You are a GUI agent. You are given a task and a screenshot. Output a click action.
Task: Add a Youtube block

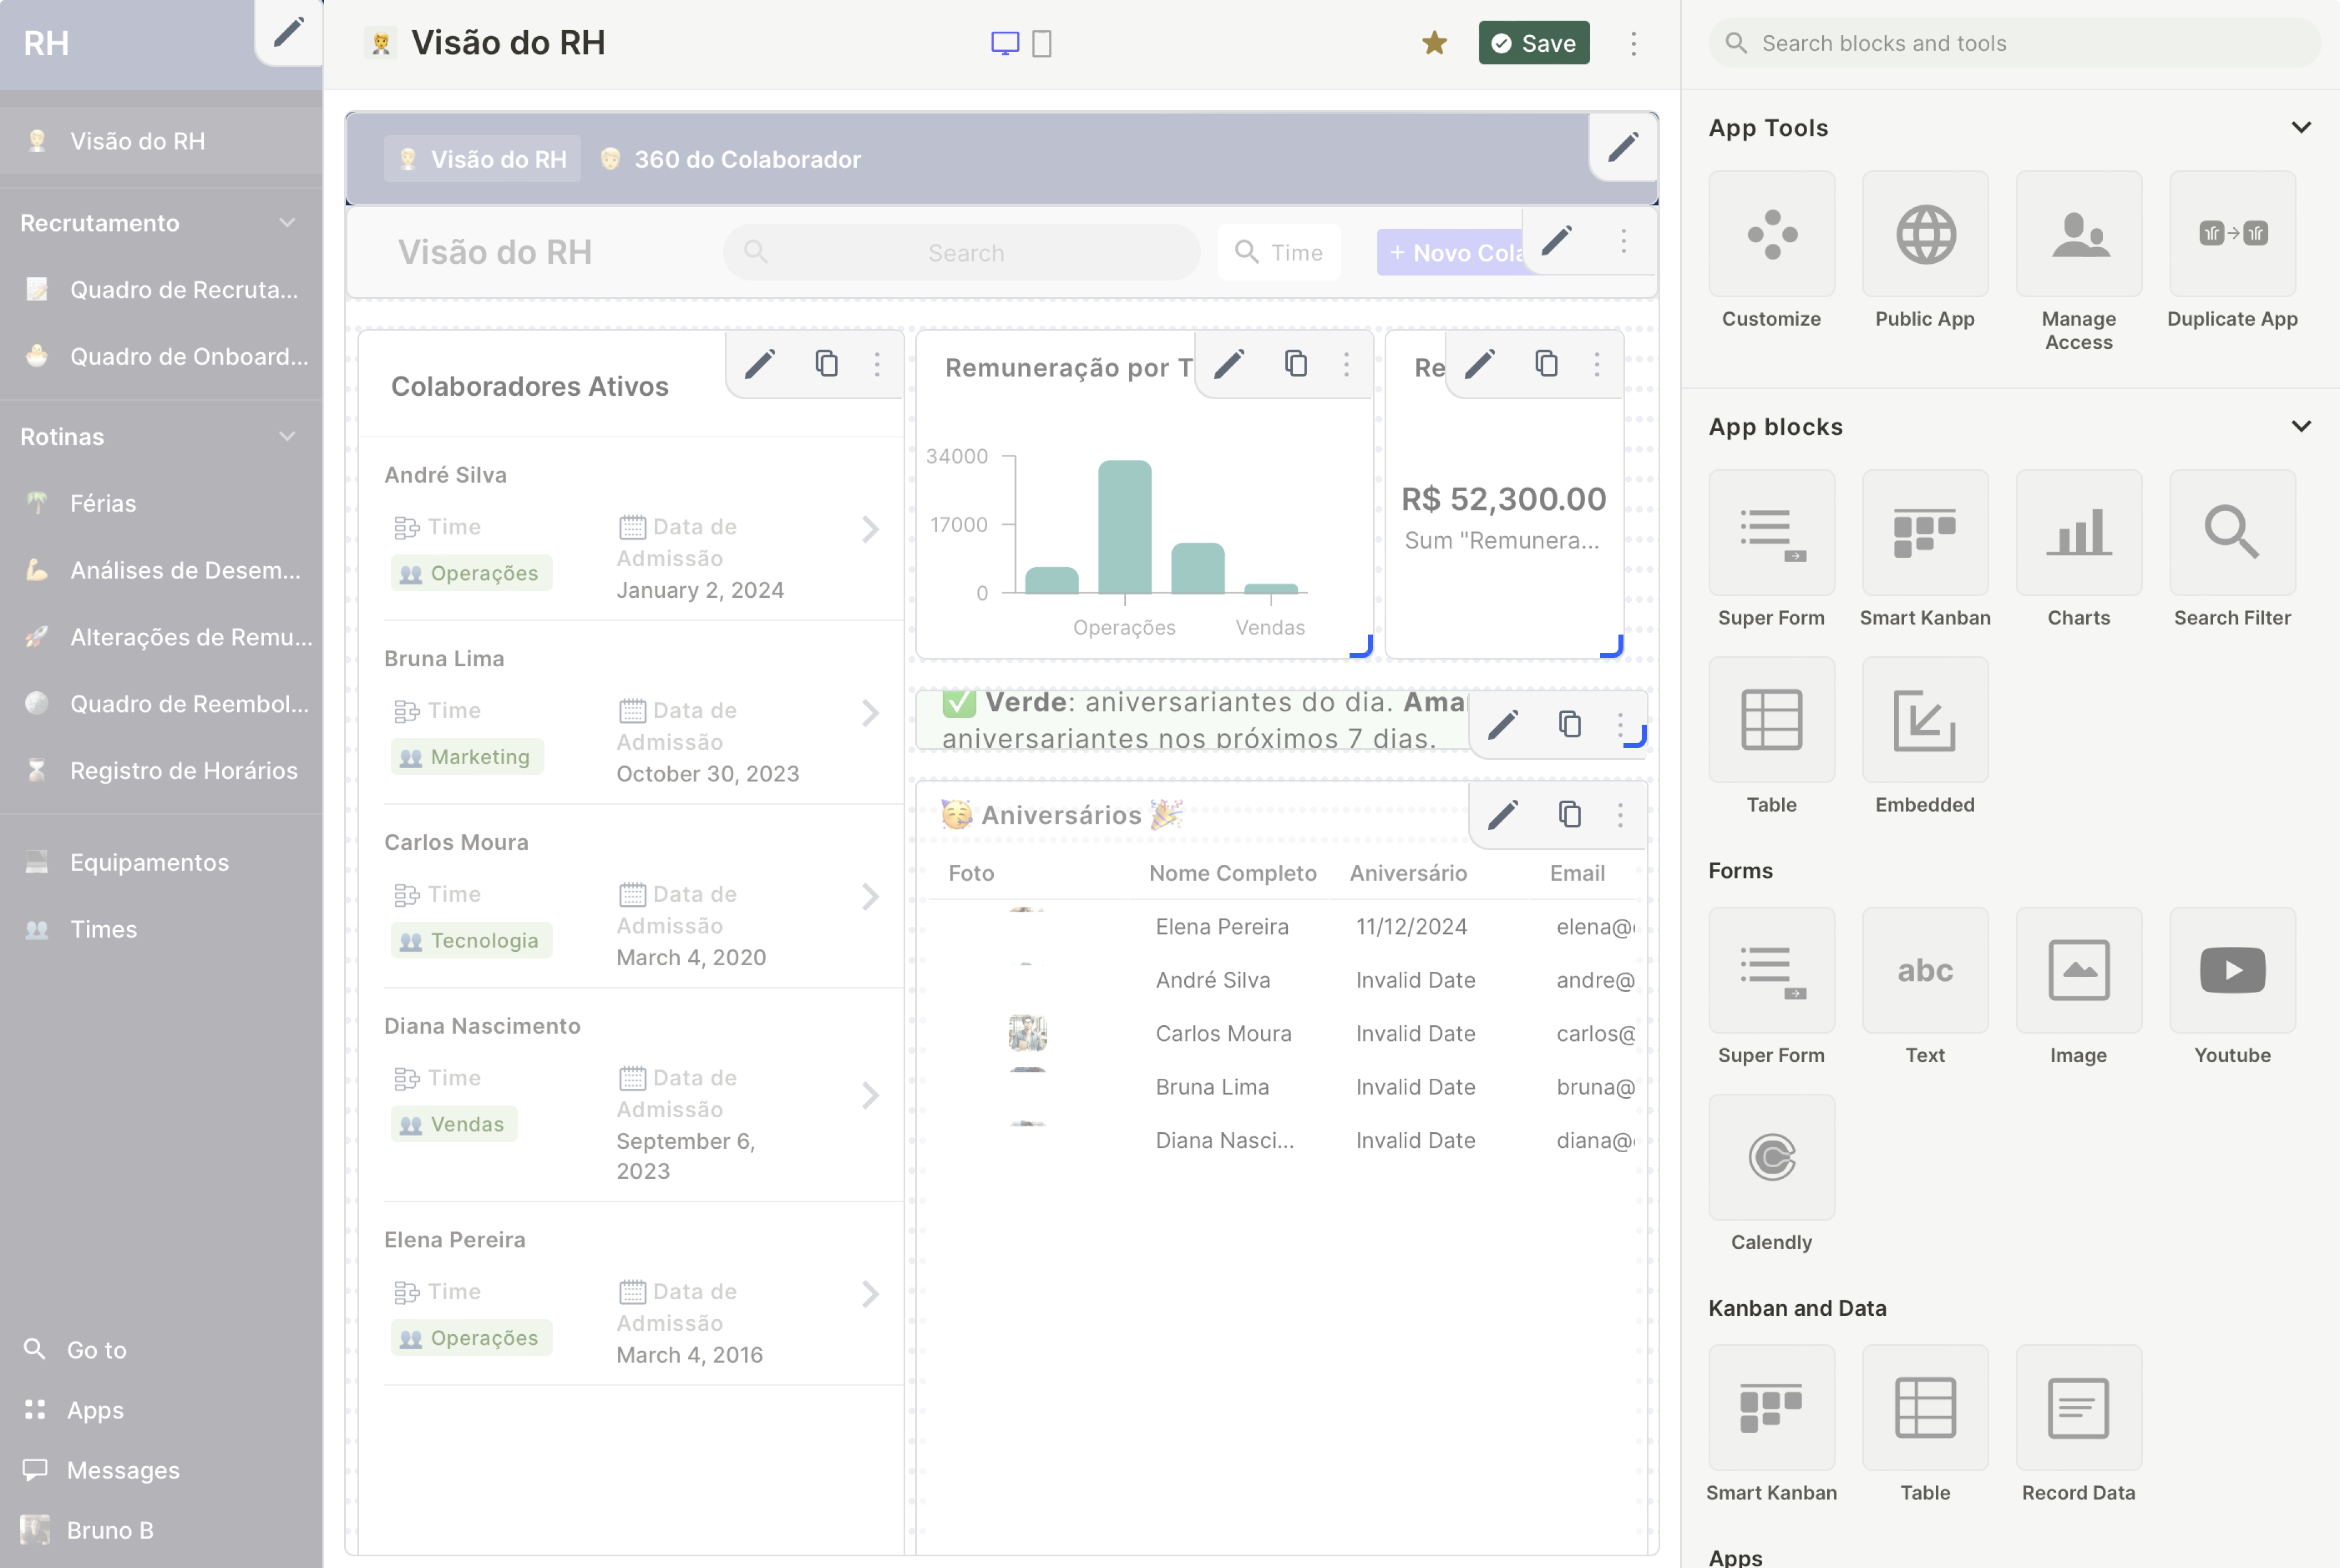coord(2232,969)
